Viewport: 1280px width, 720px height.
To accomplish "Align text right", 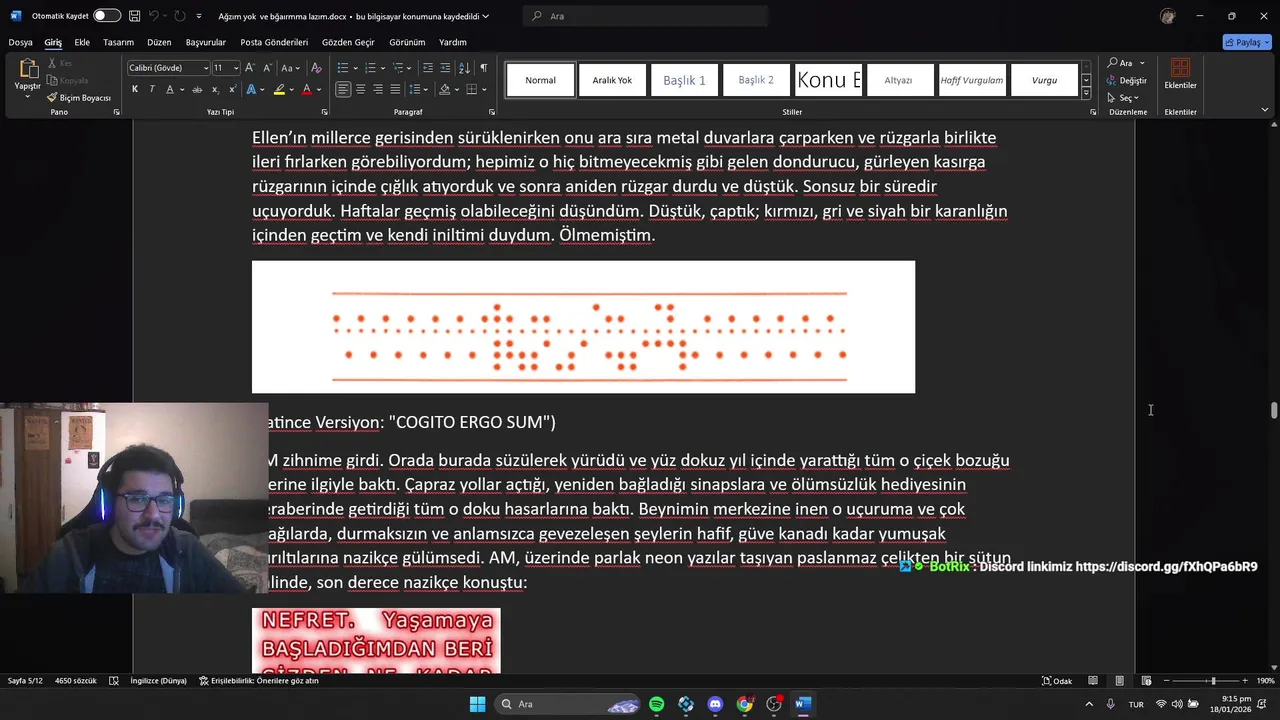I will point(378,89).
